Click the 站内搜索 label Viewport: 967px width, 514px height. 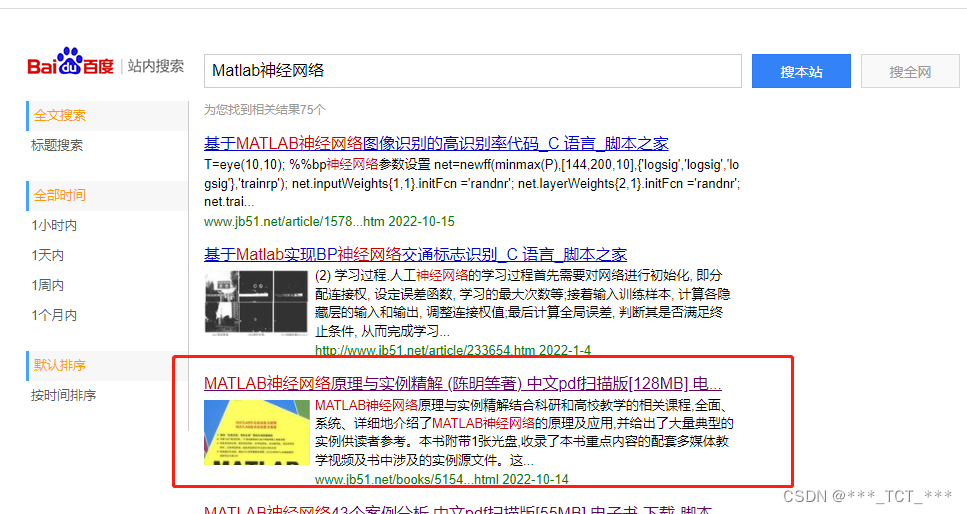click(x=155, y=66)
